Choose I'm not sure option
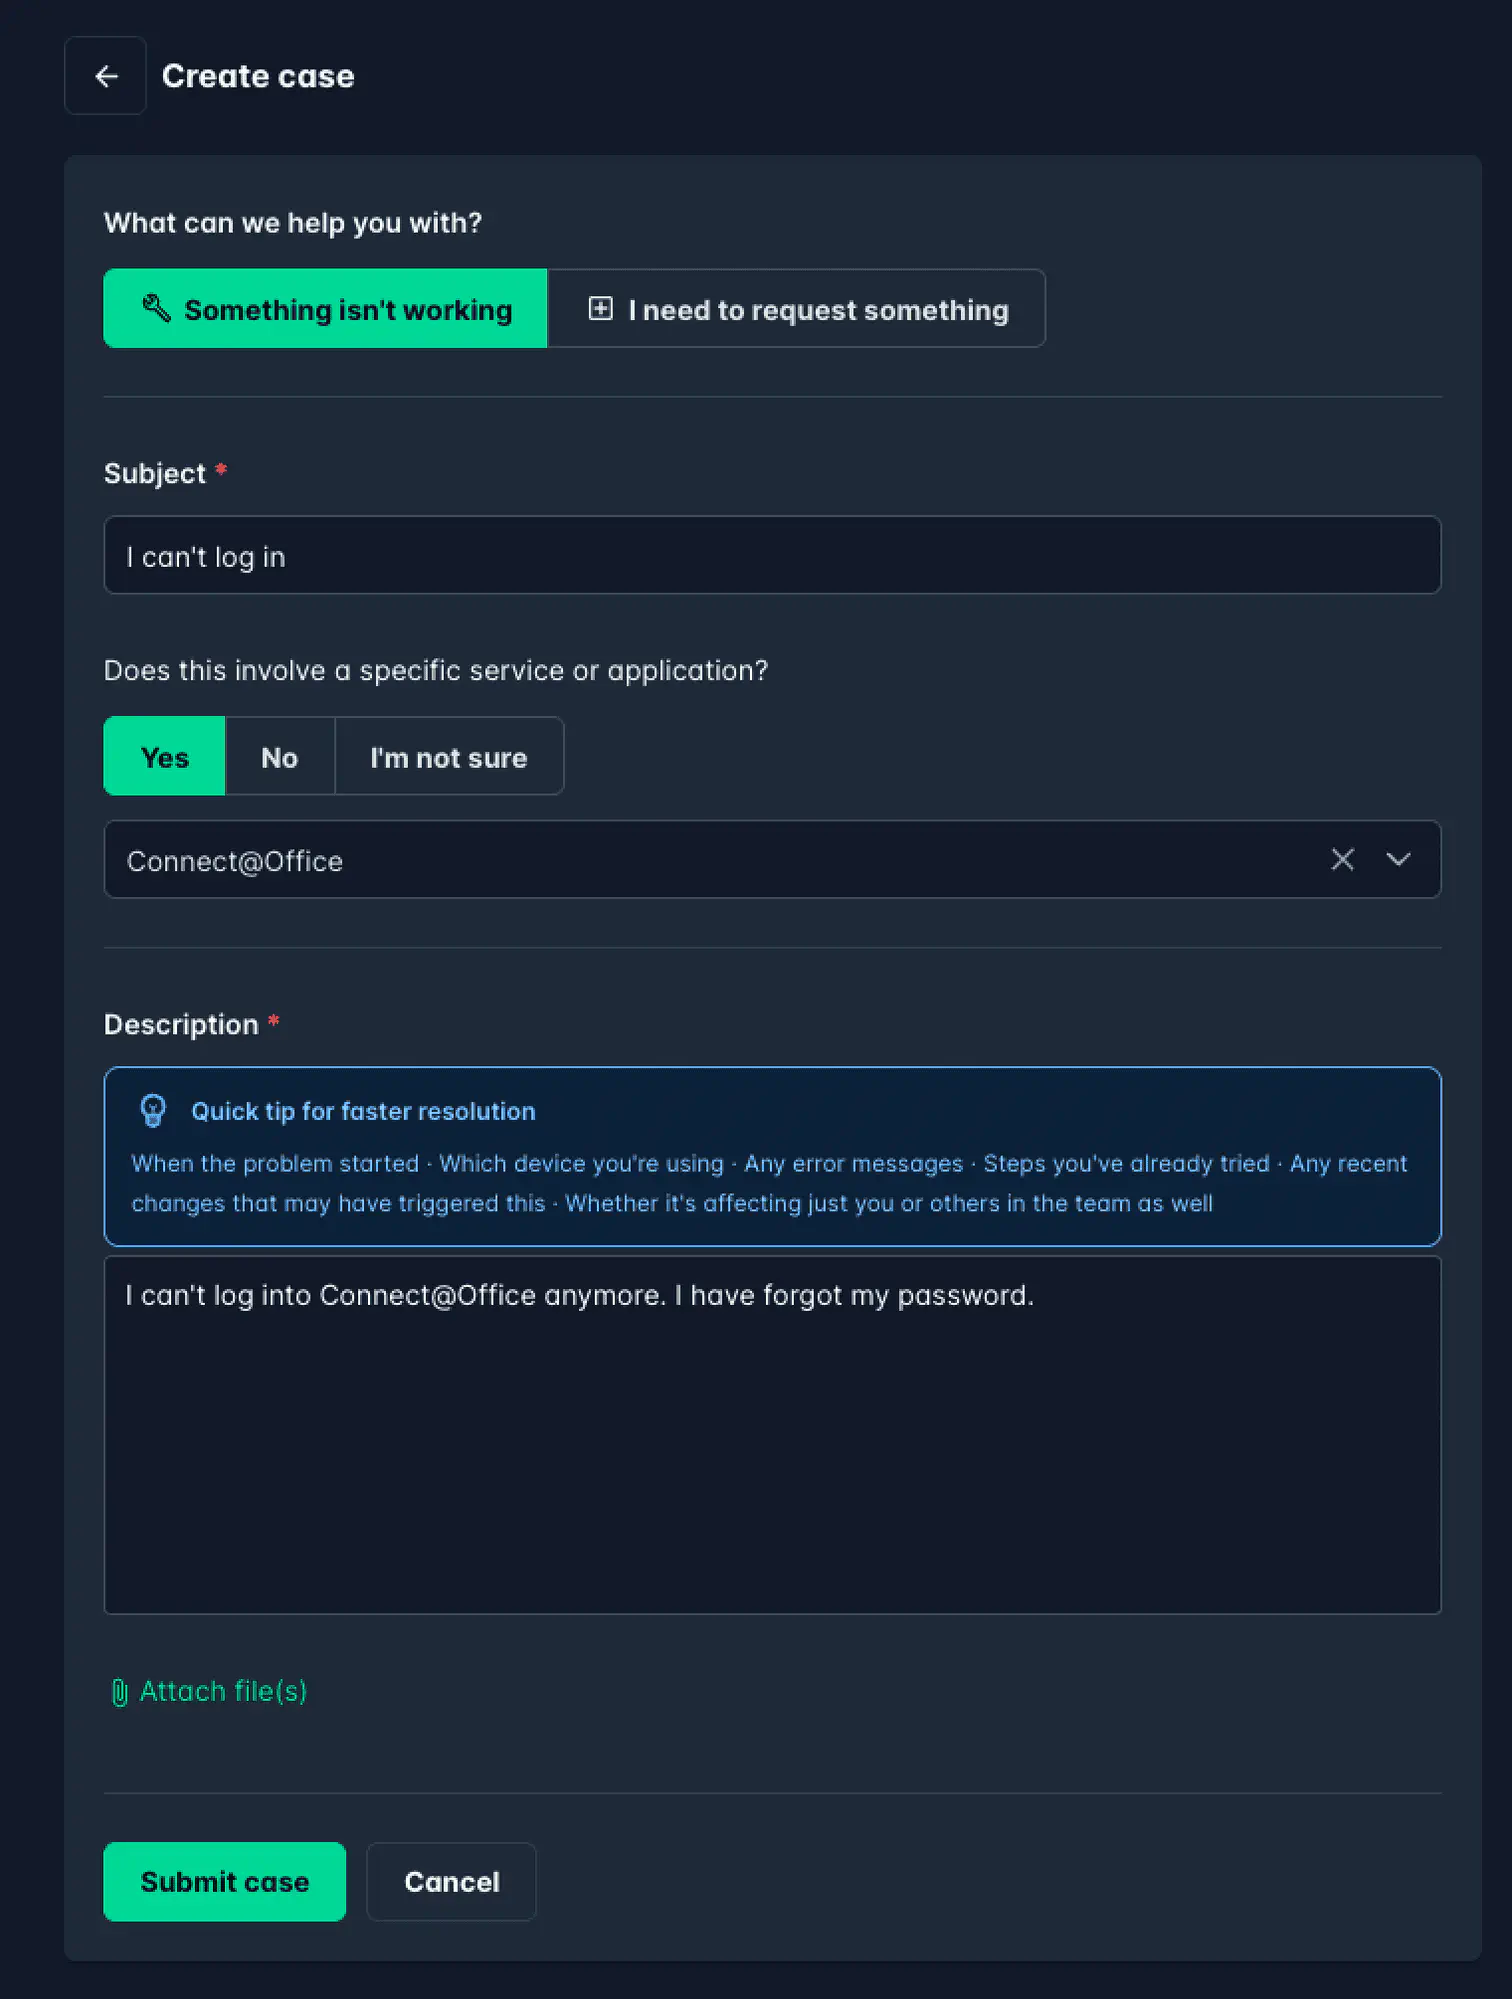The image size is (1512, 1999). [449, 756]
